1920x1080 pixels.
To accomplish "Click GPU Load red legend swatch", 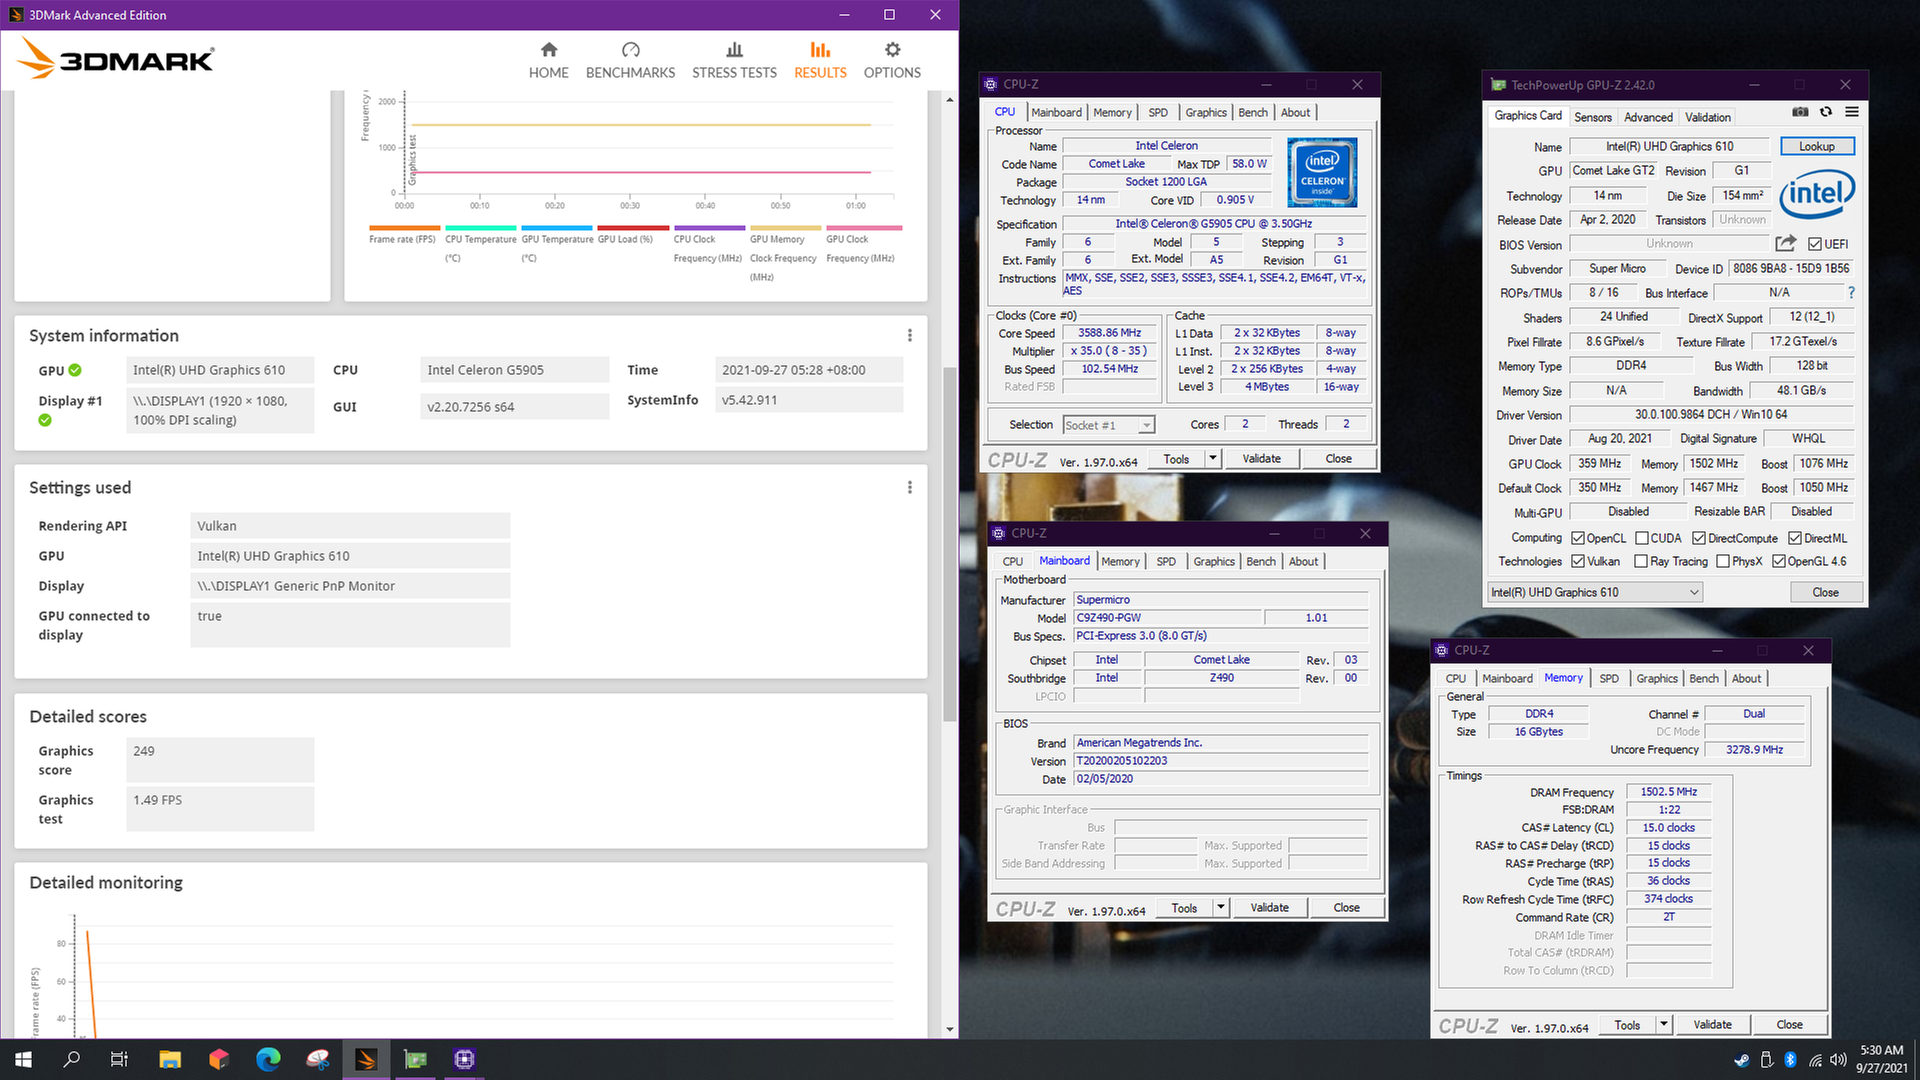I will (633, 228).
